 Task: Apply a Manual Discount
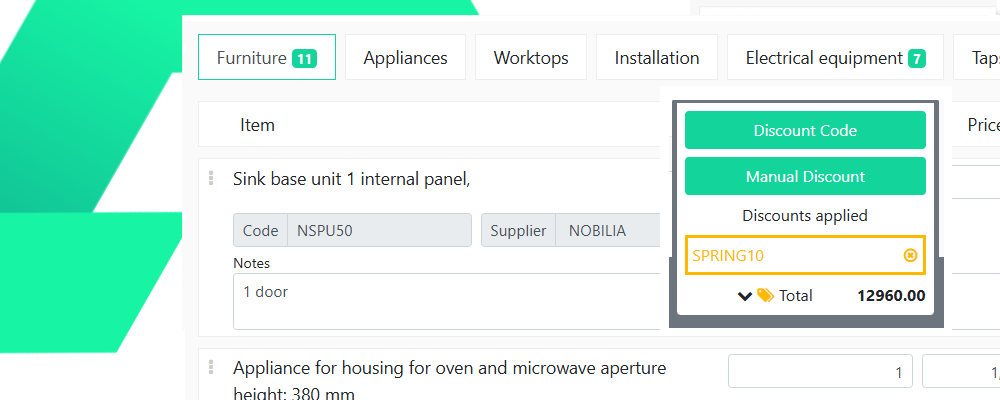tap(805, 176)
